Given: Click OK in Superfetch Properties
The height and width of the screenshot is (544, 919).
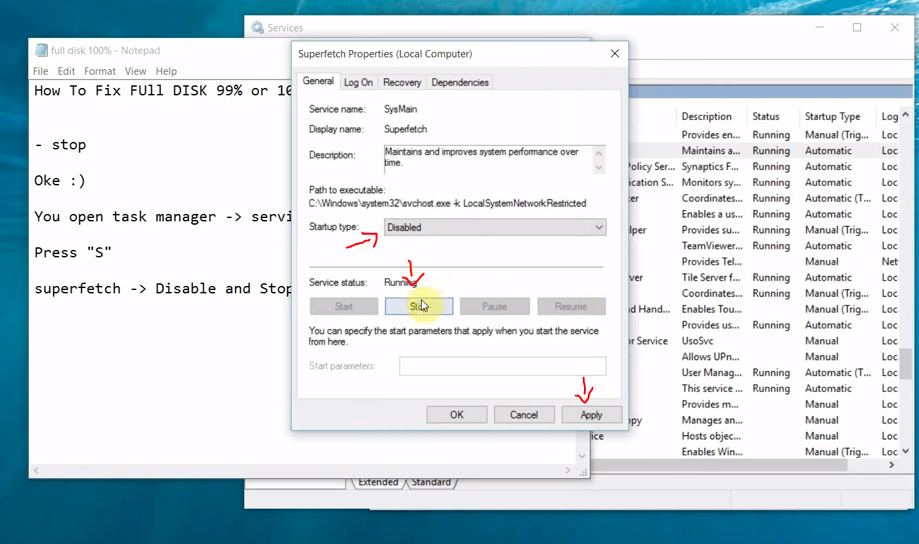Looking at the screenshot, I should (x=457, y=415).
